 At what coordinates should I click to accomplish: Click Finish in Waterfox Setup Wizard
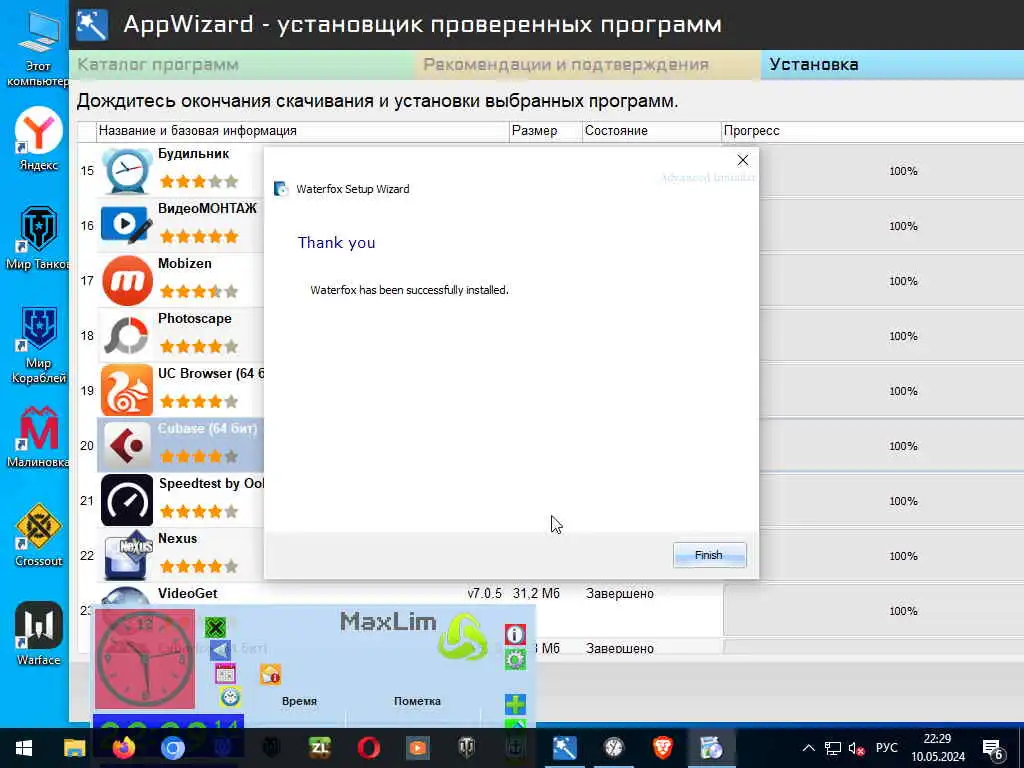[x=709, y=555]
